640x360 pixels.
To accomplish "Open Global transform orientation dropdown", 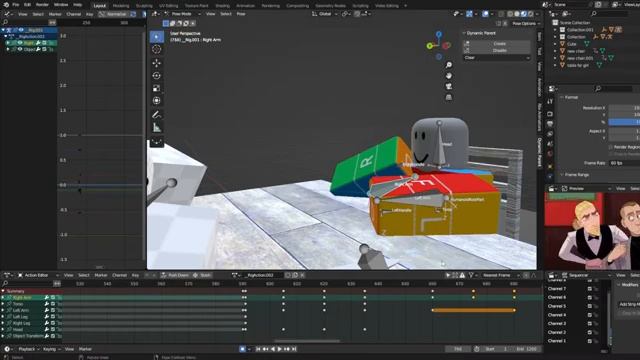I will pyautogui.click(x=325, y=14).
